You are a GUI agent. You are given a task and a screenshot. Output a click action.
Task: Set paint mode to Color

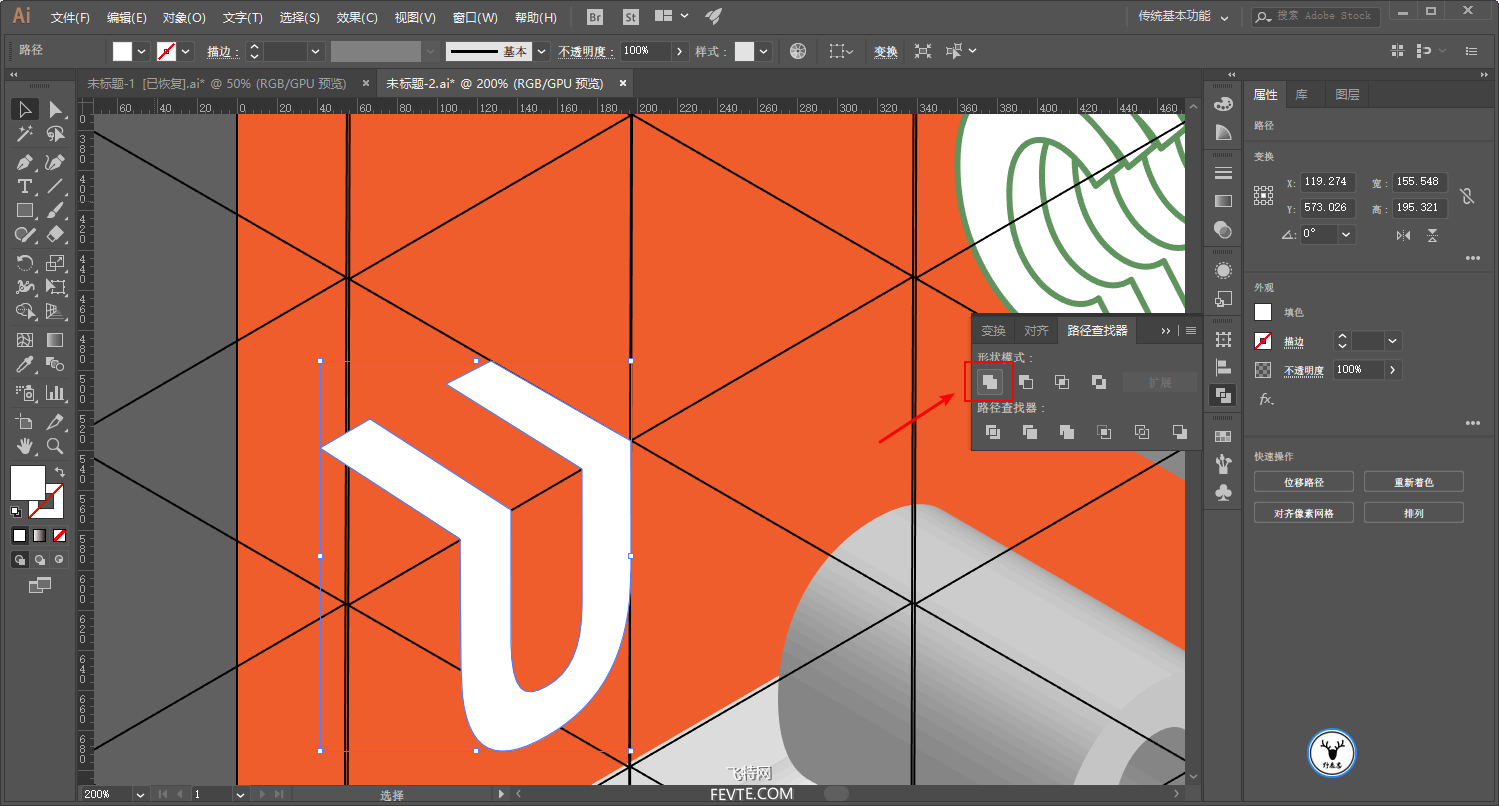[x=19, y=536]
